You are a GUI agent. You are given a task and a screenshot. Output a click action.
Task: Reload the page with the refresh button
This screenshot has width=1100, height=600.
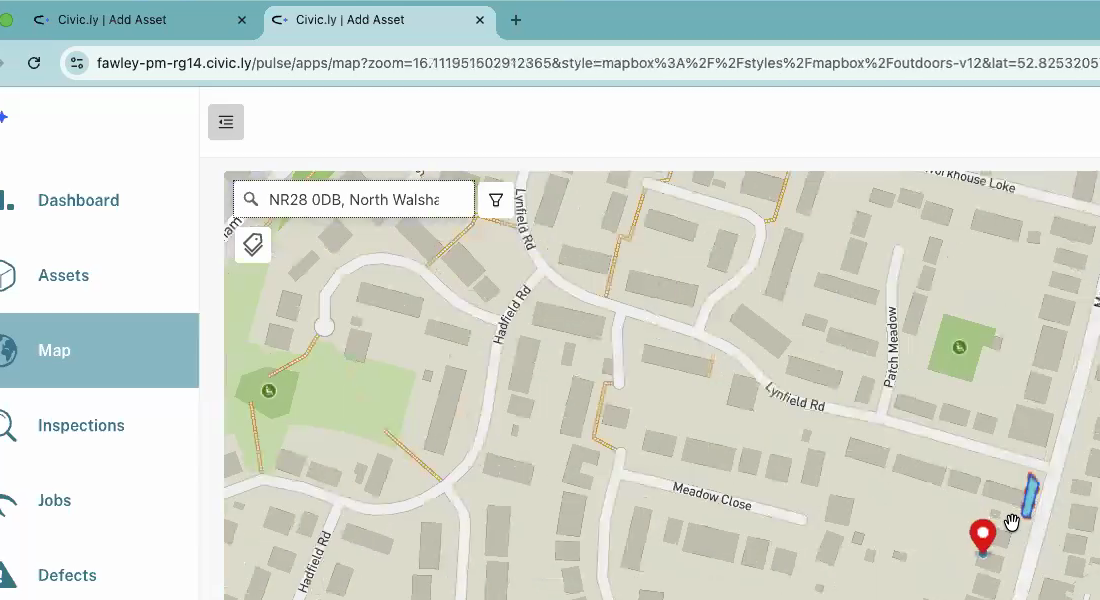(34, 62)
